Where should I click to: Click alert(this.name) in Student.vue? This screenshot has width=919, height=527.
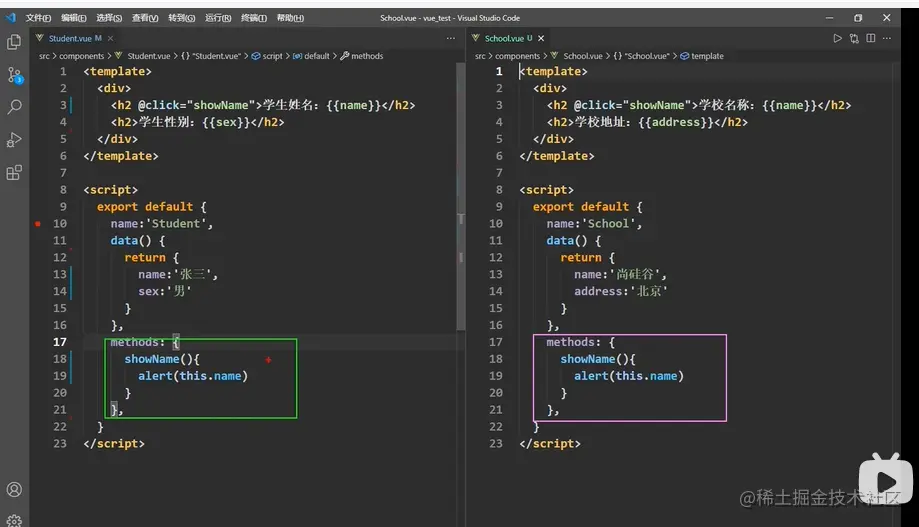tap(193, 376)
